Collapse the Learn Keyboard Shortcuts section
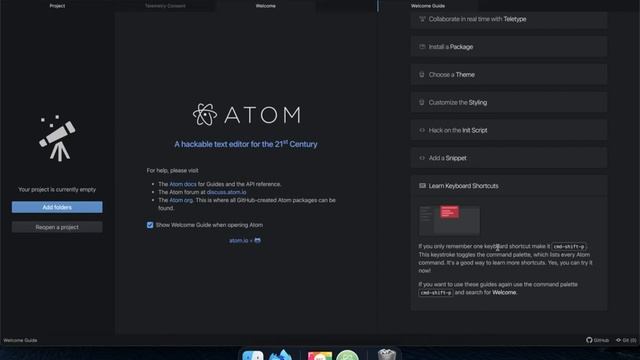This screenshot has width=640, height=360. pyautogui.click(x=509, y=186)
